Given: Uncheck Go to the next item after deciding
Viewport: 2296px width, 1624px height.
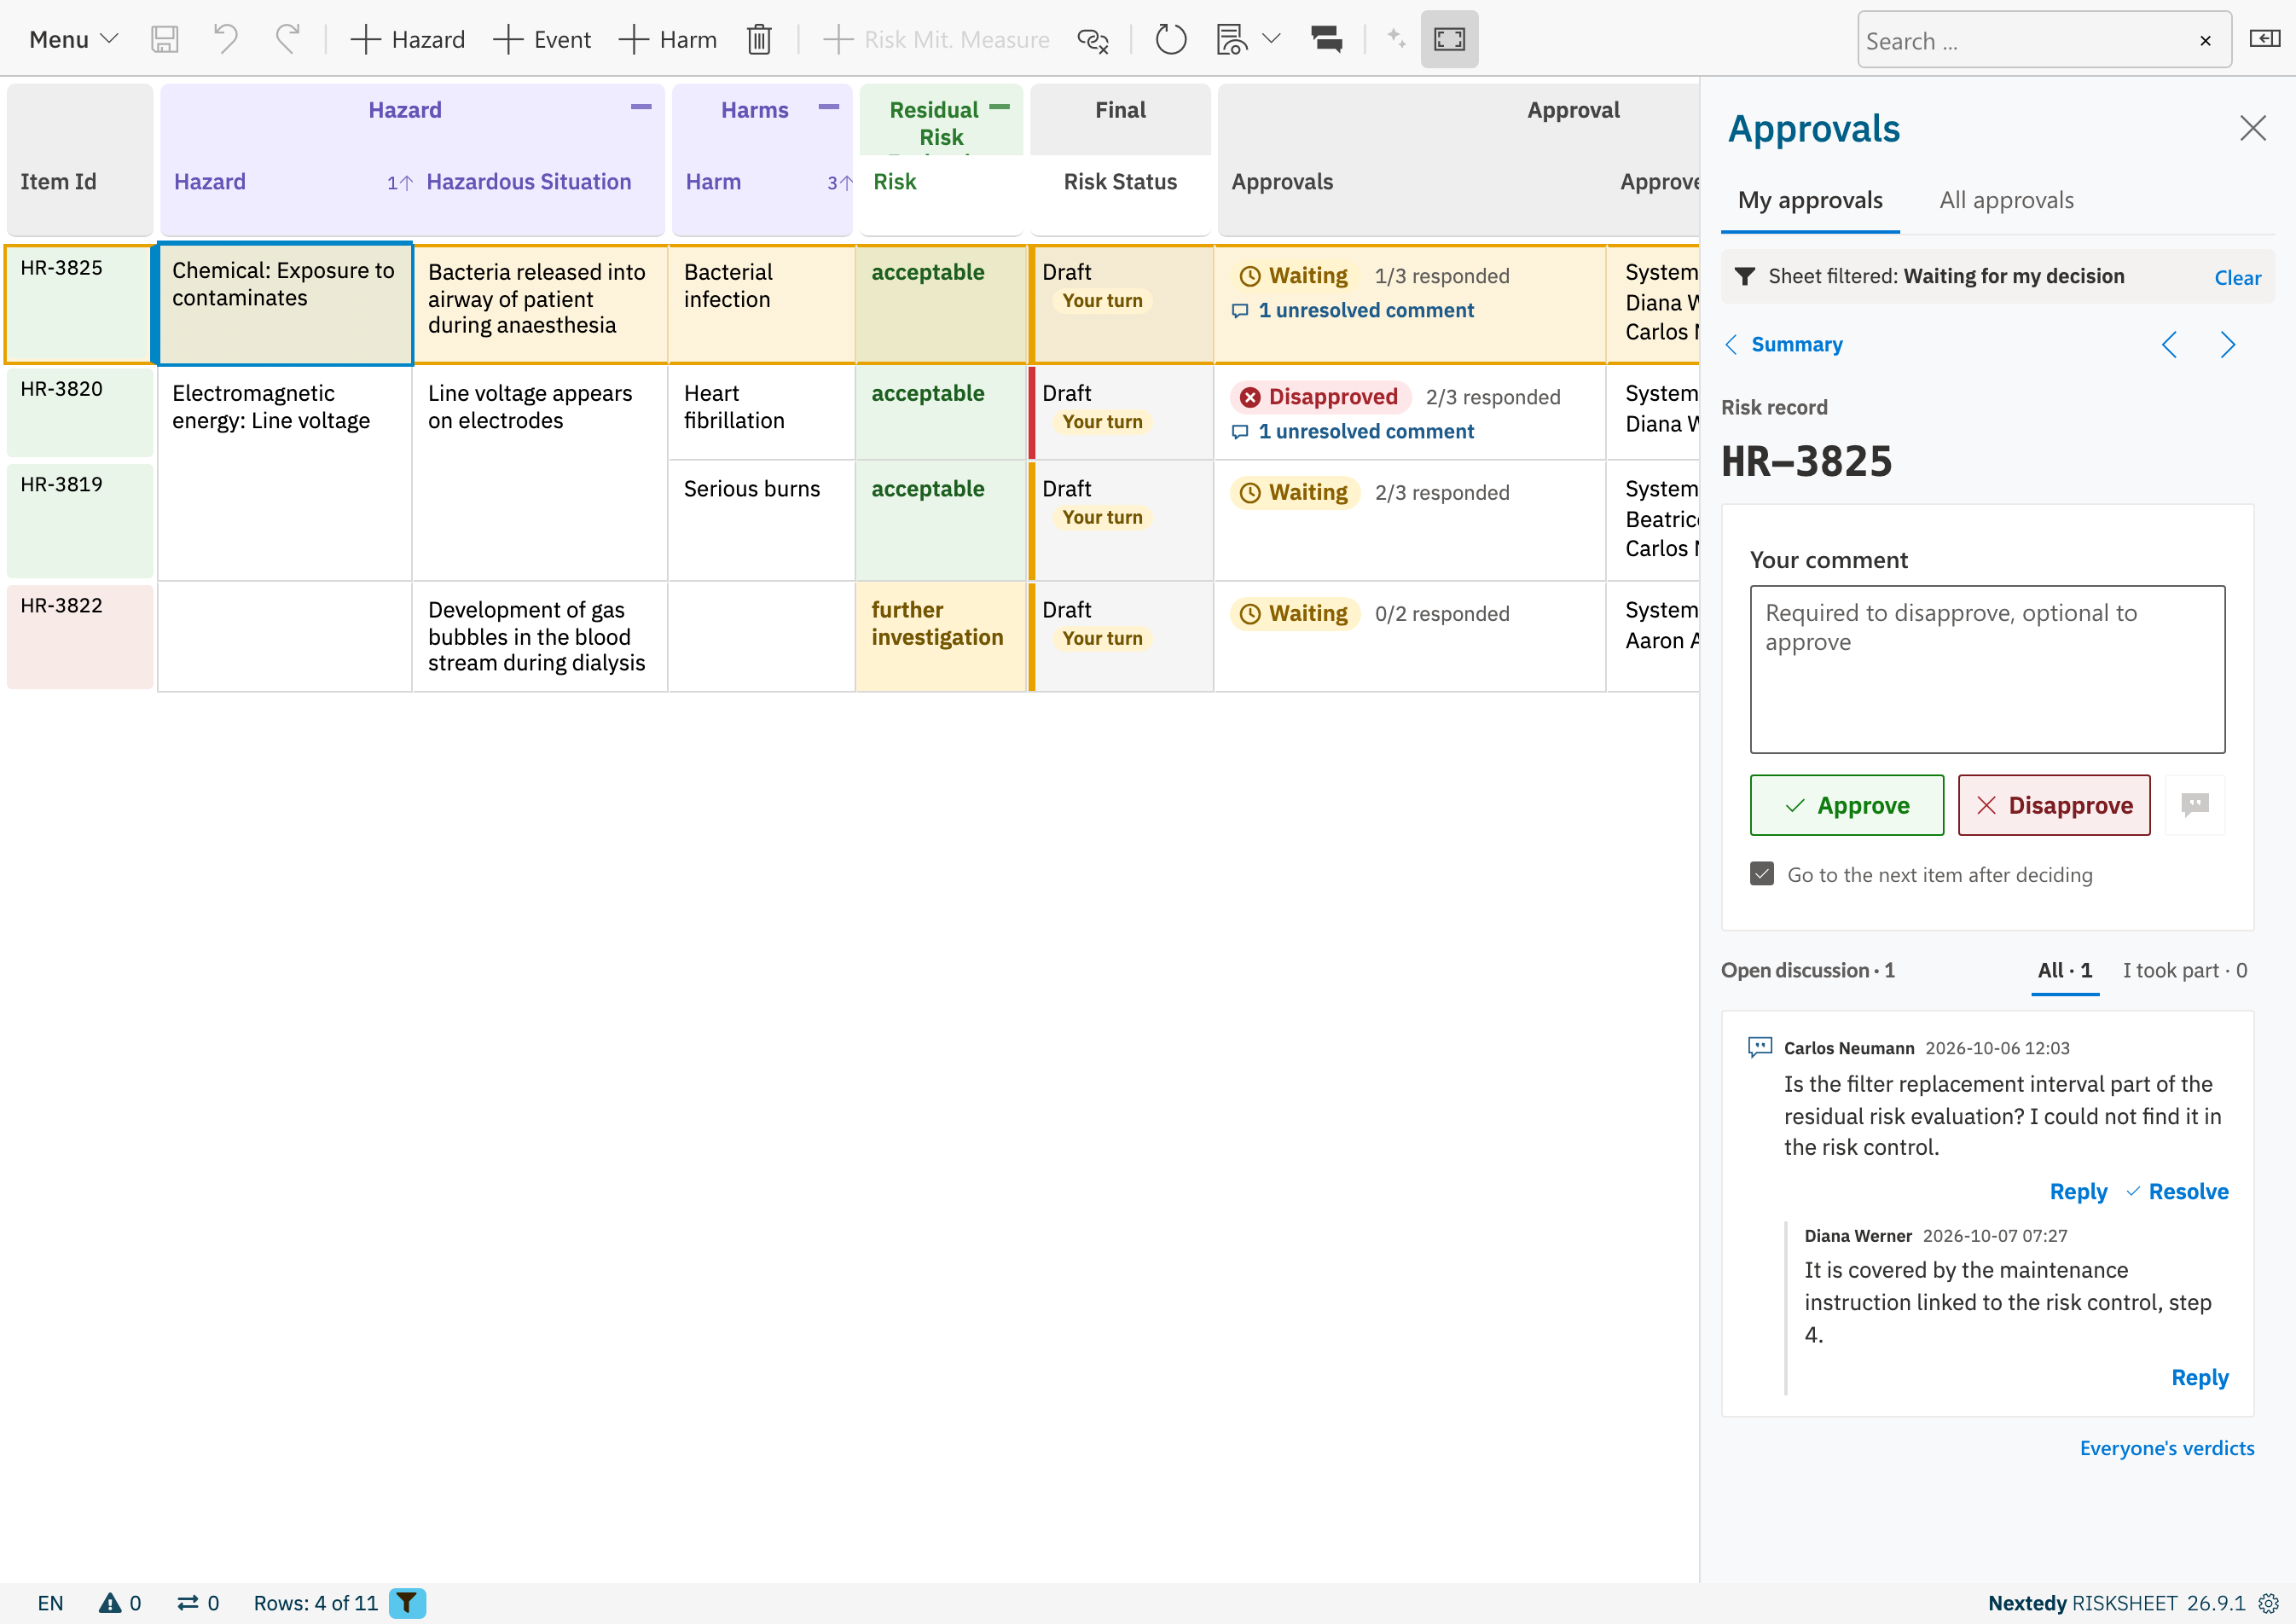Looking at the screenshot, I should click(1762, 874).
